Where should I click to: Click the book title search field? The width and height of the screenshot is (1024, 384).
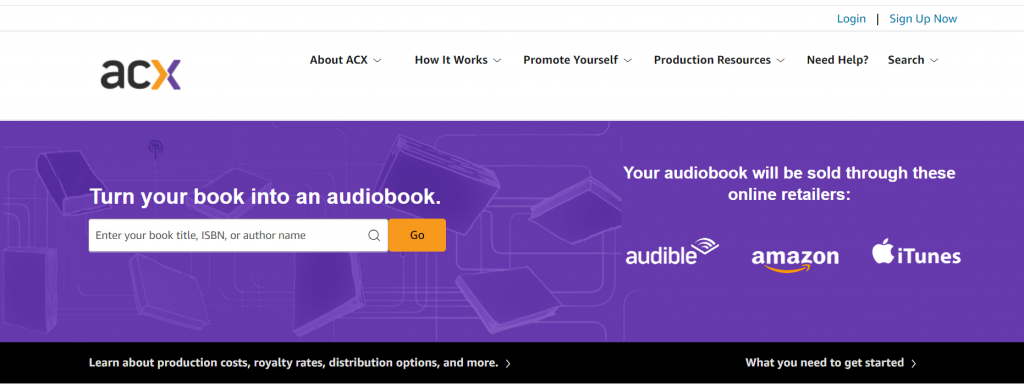coord(238,235)
